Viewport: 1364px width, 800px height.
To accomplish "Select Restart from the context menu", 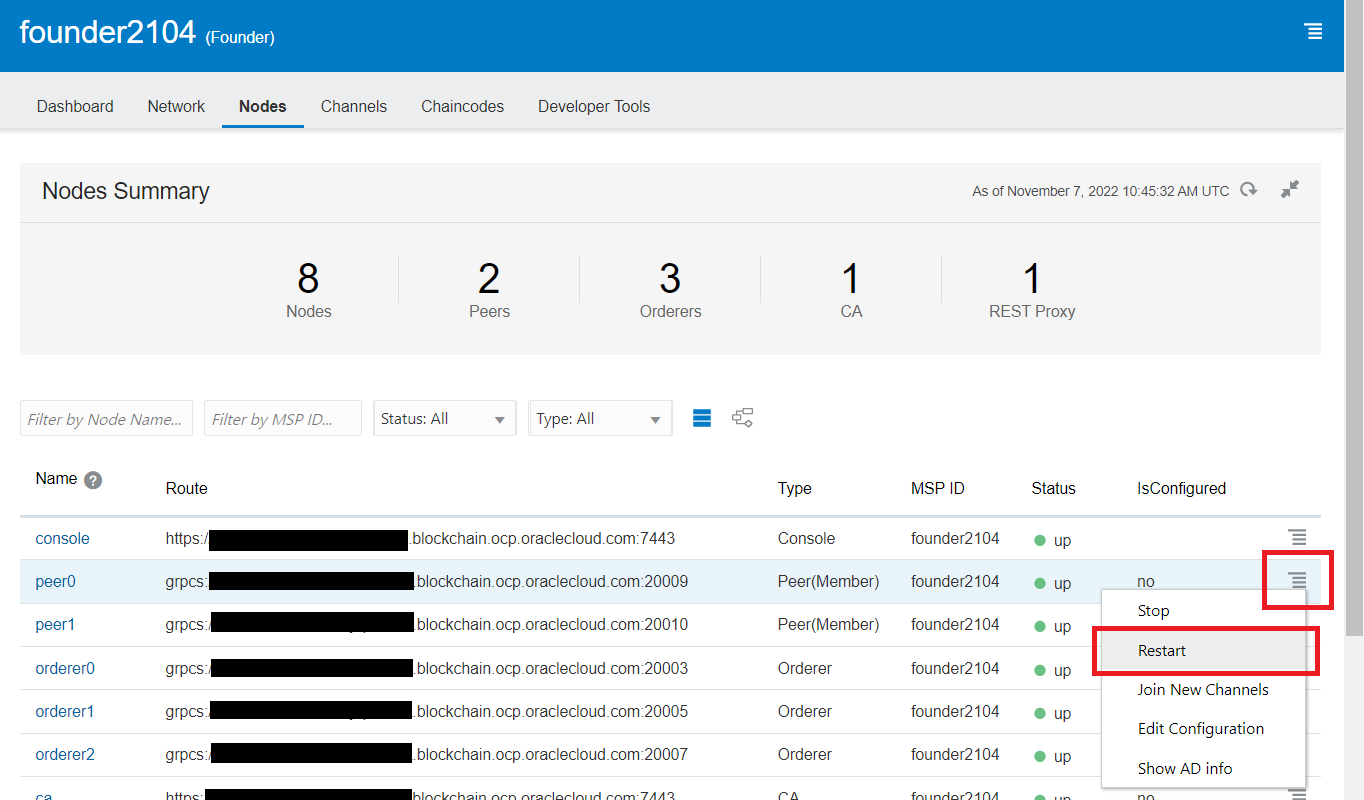I will 1162,651.
